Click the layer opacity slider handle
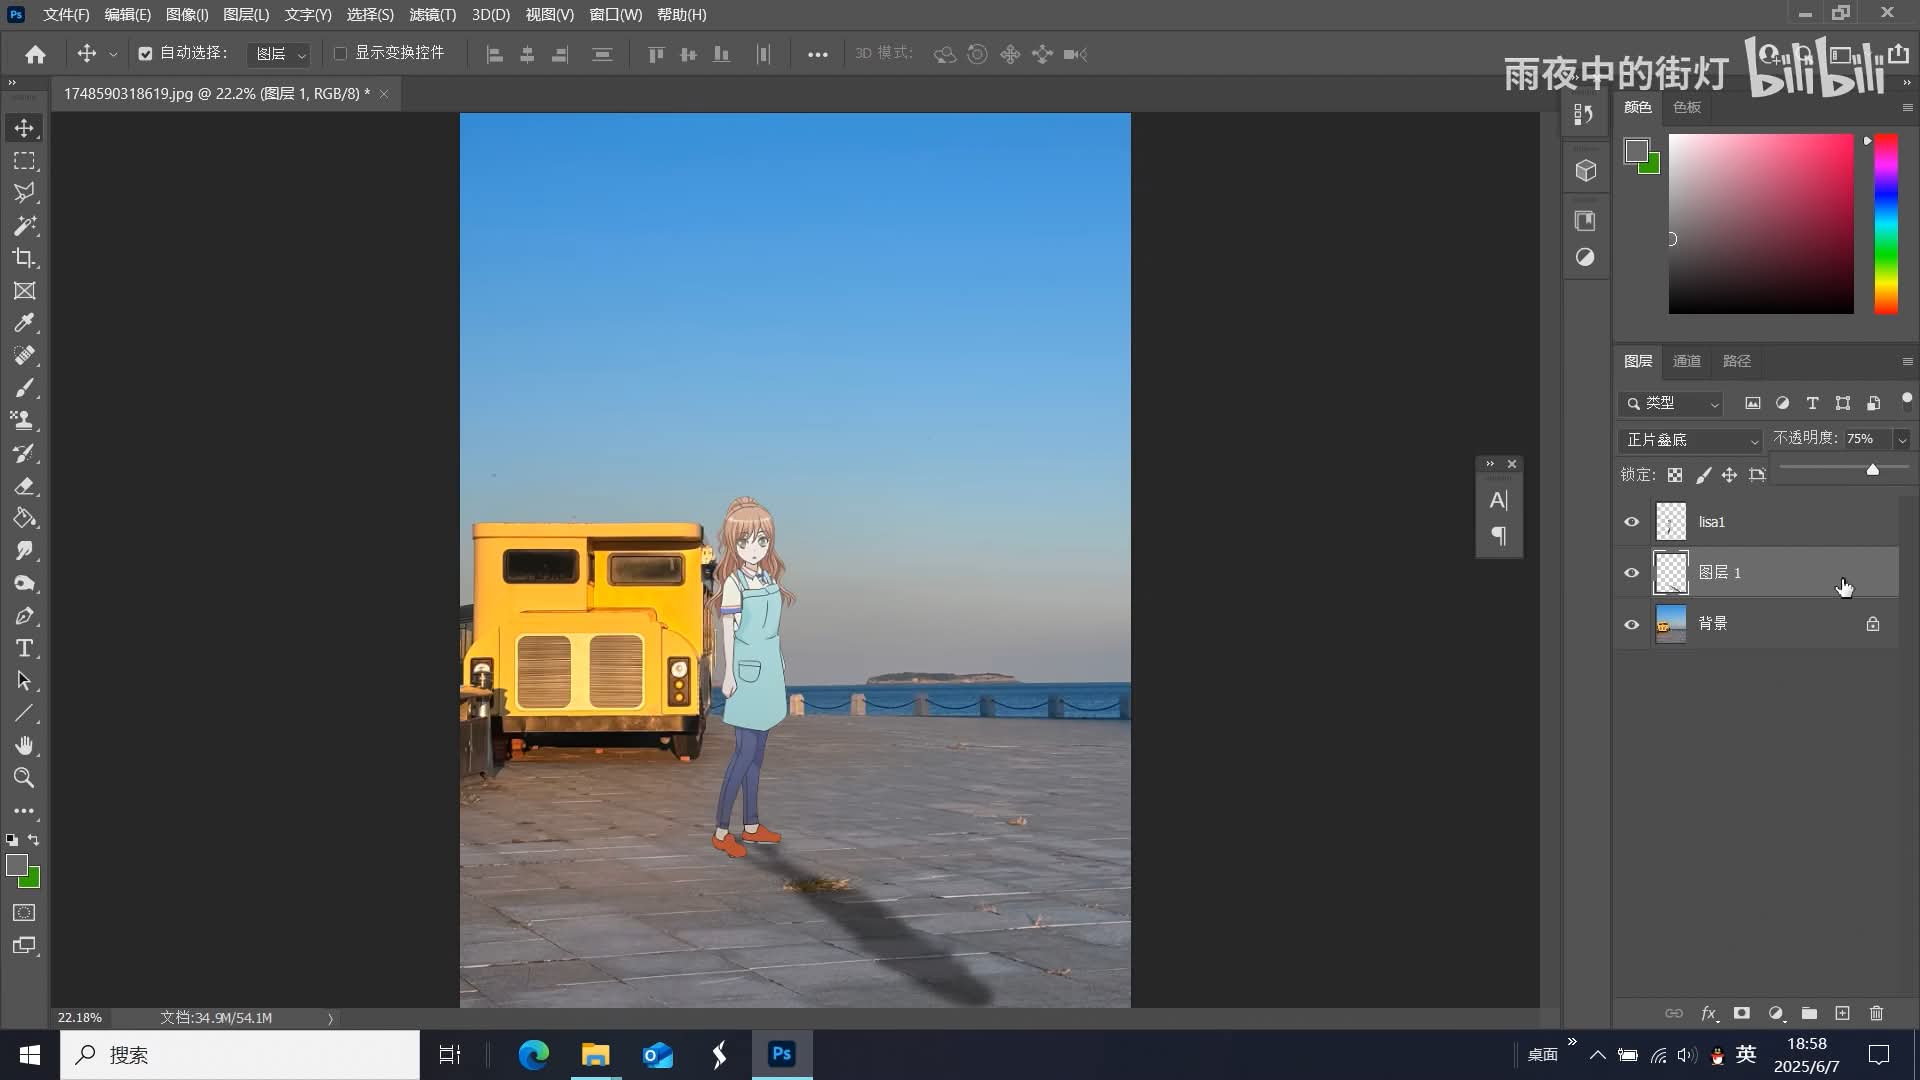The height and width of the screenshot is (1080, 1920). [1872, 469]
